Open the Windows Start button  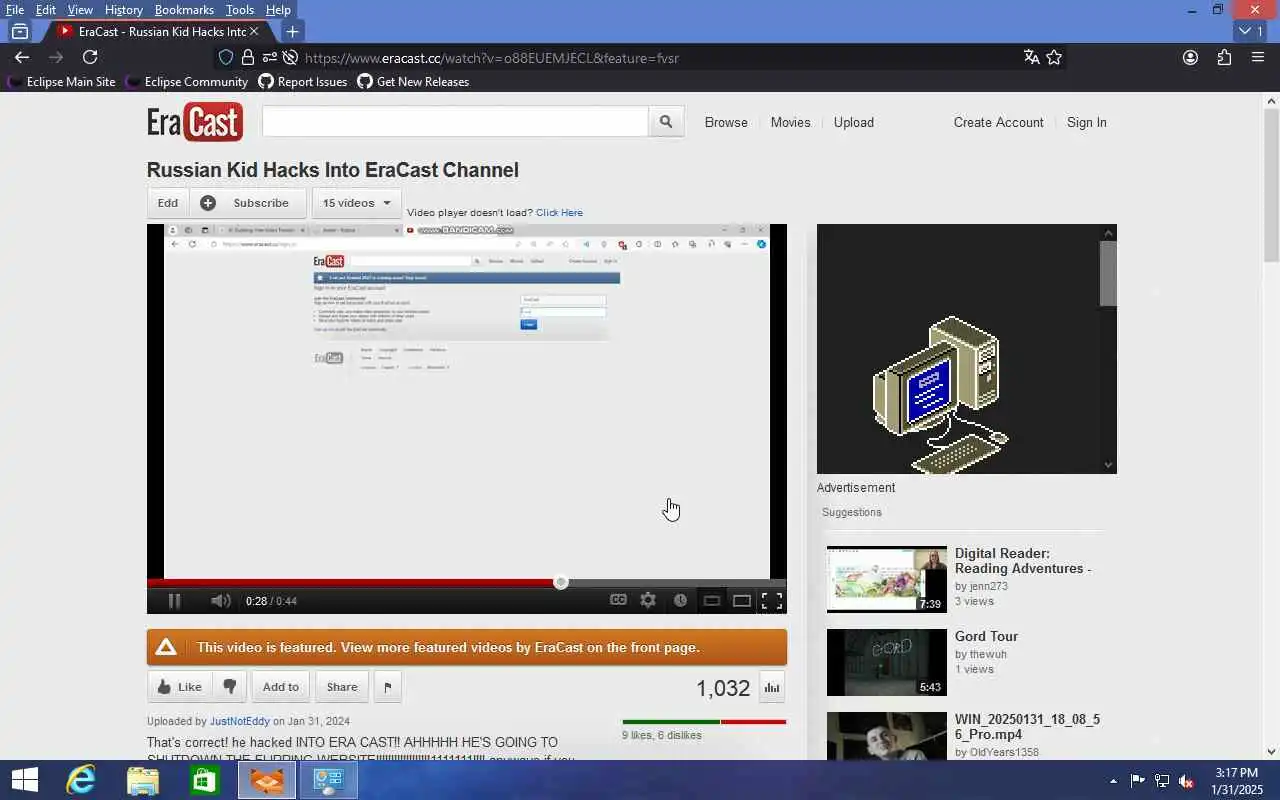(24, 780)
